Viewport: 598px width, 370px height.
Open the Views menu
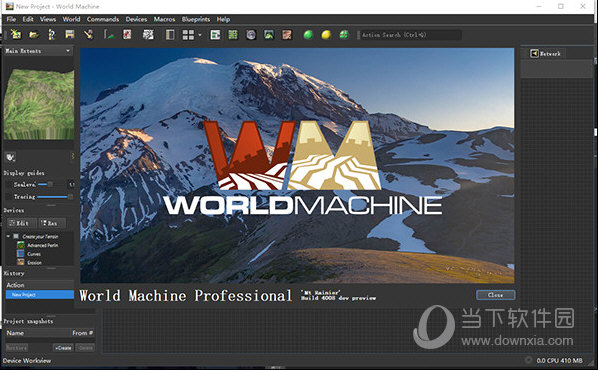48,19
